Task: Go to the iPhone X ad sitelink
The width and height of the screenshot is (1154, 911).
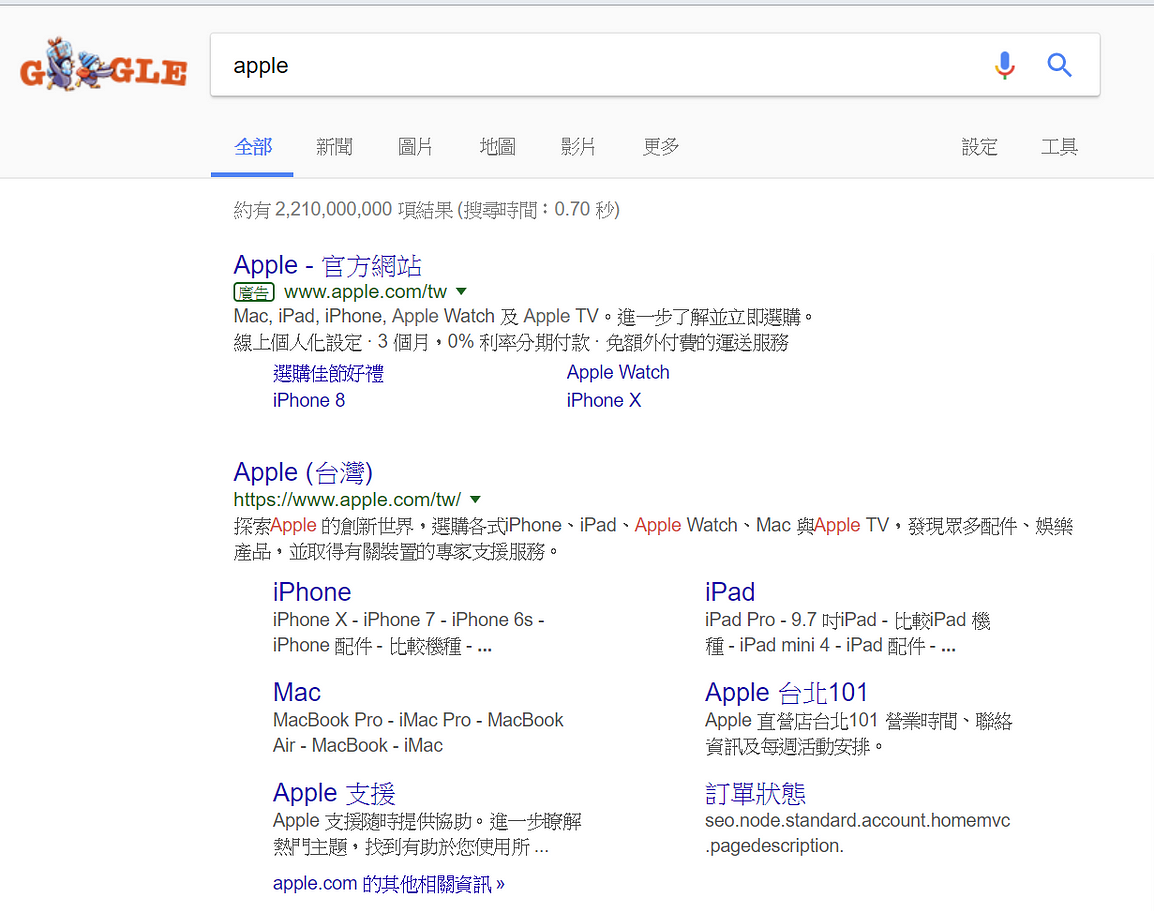Action: click(603, 400)
